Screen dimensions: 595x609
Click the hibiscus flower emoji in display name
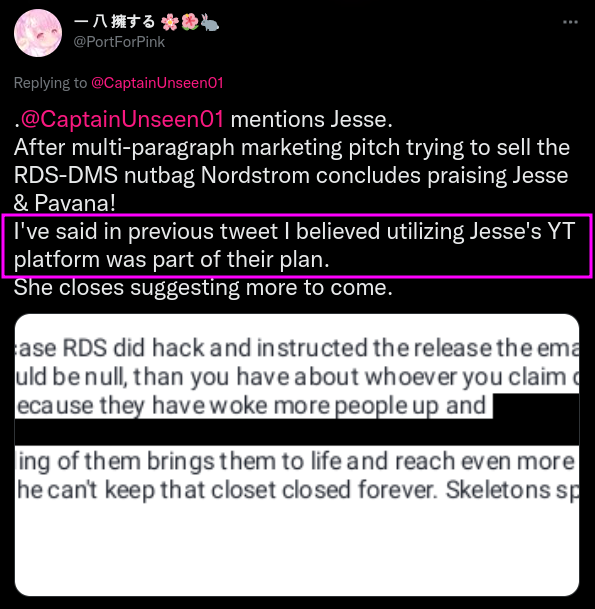(190, 22)
